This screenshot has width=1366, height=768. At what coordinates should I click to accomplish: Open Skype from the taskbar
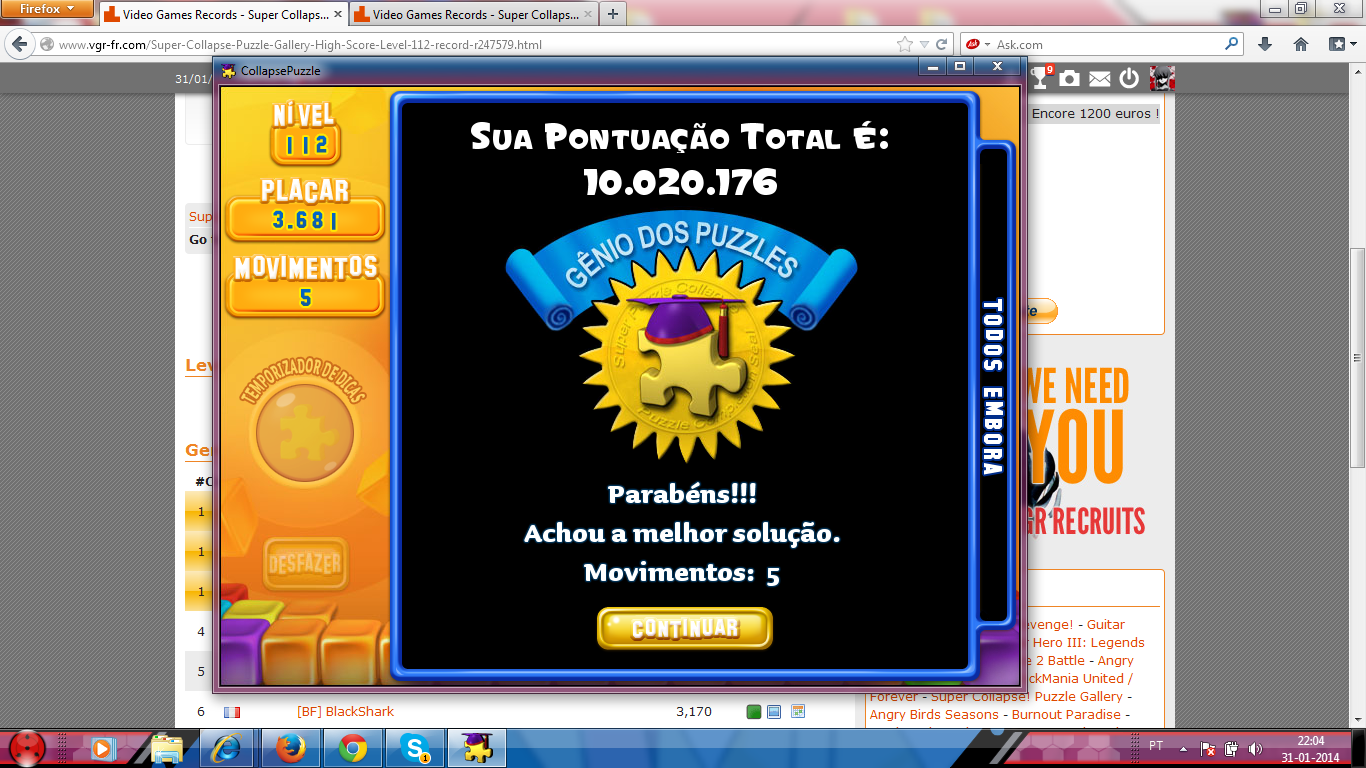pyautogui.click(x=414, y=748)
